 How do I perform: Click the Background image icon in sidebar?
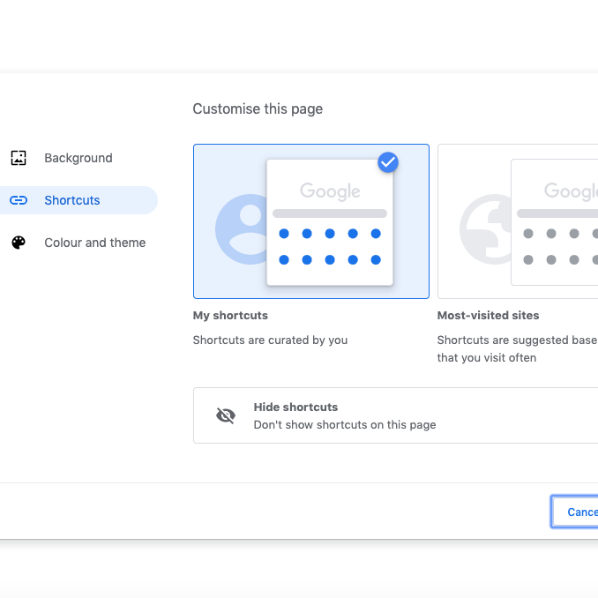(x=18, y=158)
